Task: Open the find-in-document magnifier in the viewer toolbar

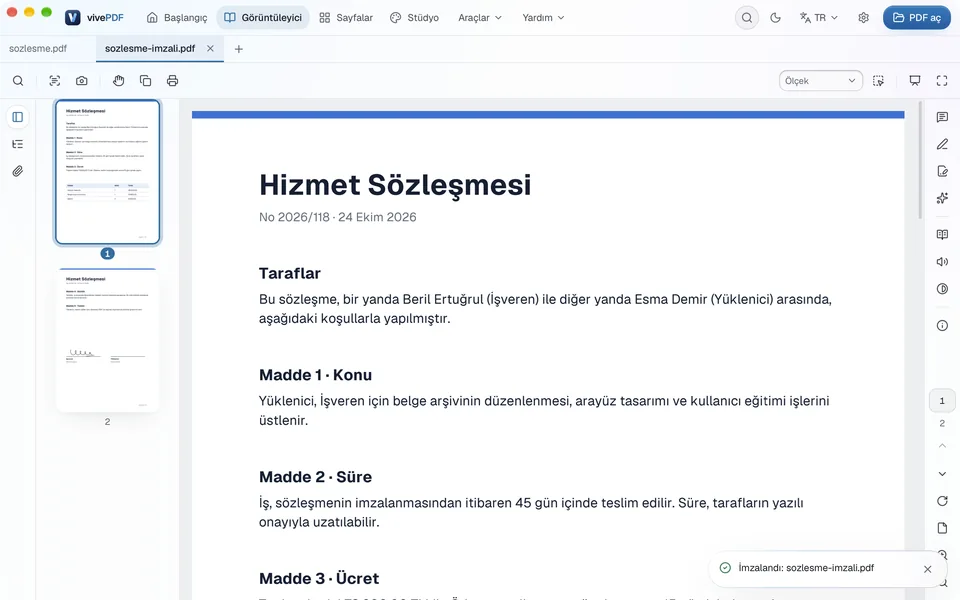Action: point(18,81)
